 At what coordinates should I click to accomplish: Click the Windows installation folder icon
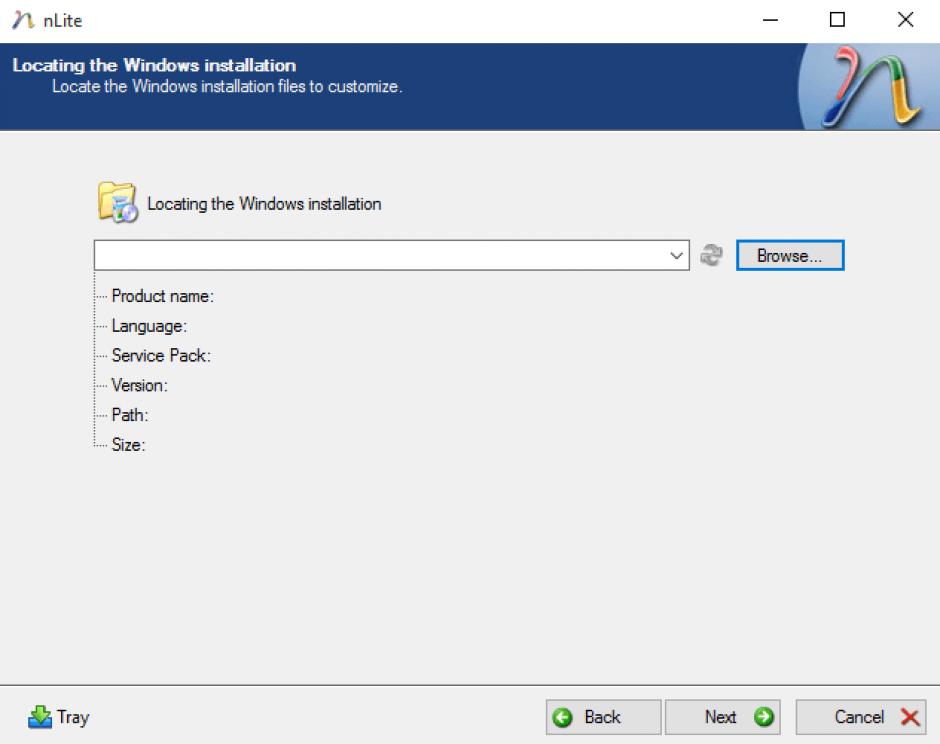(118, 202)
